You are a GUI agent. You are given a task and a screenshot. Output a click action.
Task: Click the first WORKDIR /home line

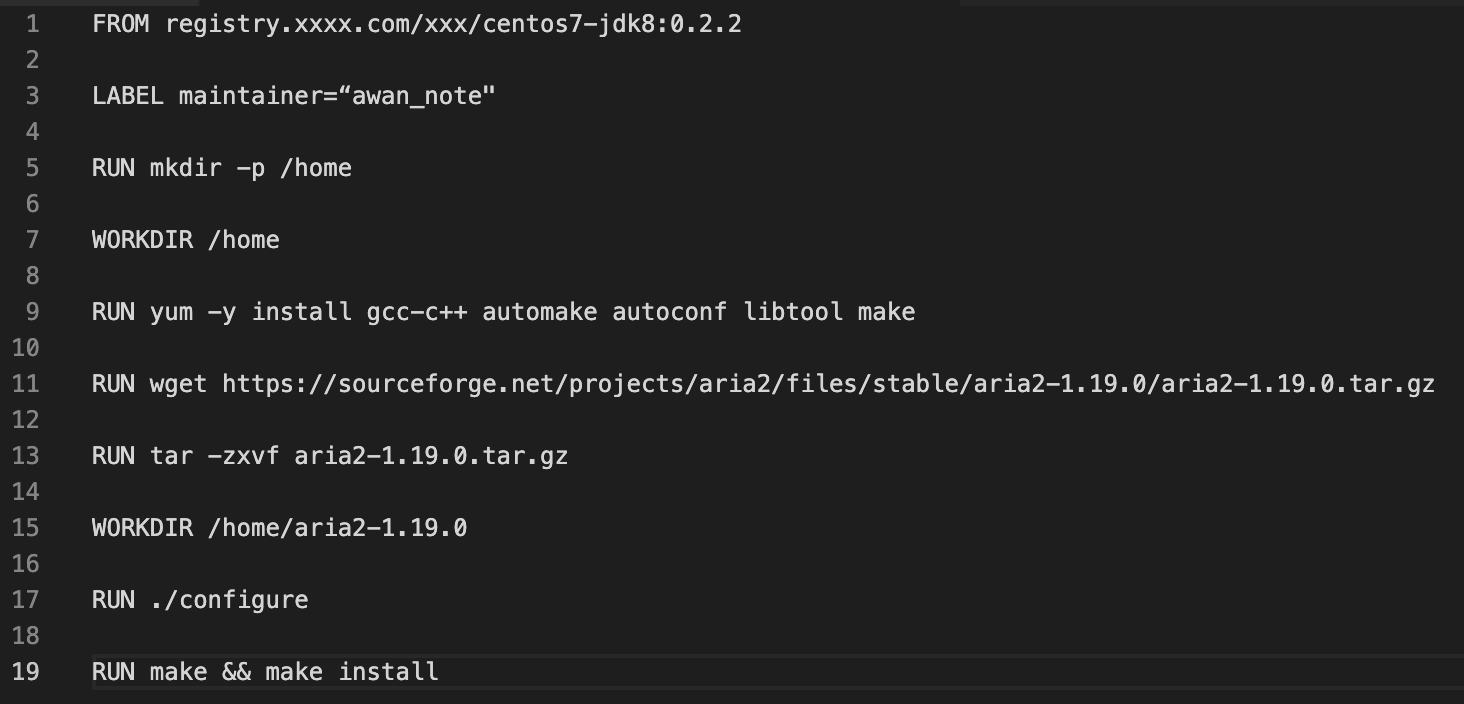pos(186,240)
